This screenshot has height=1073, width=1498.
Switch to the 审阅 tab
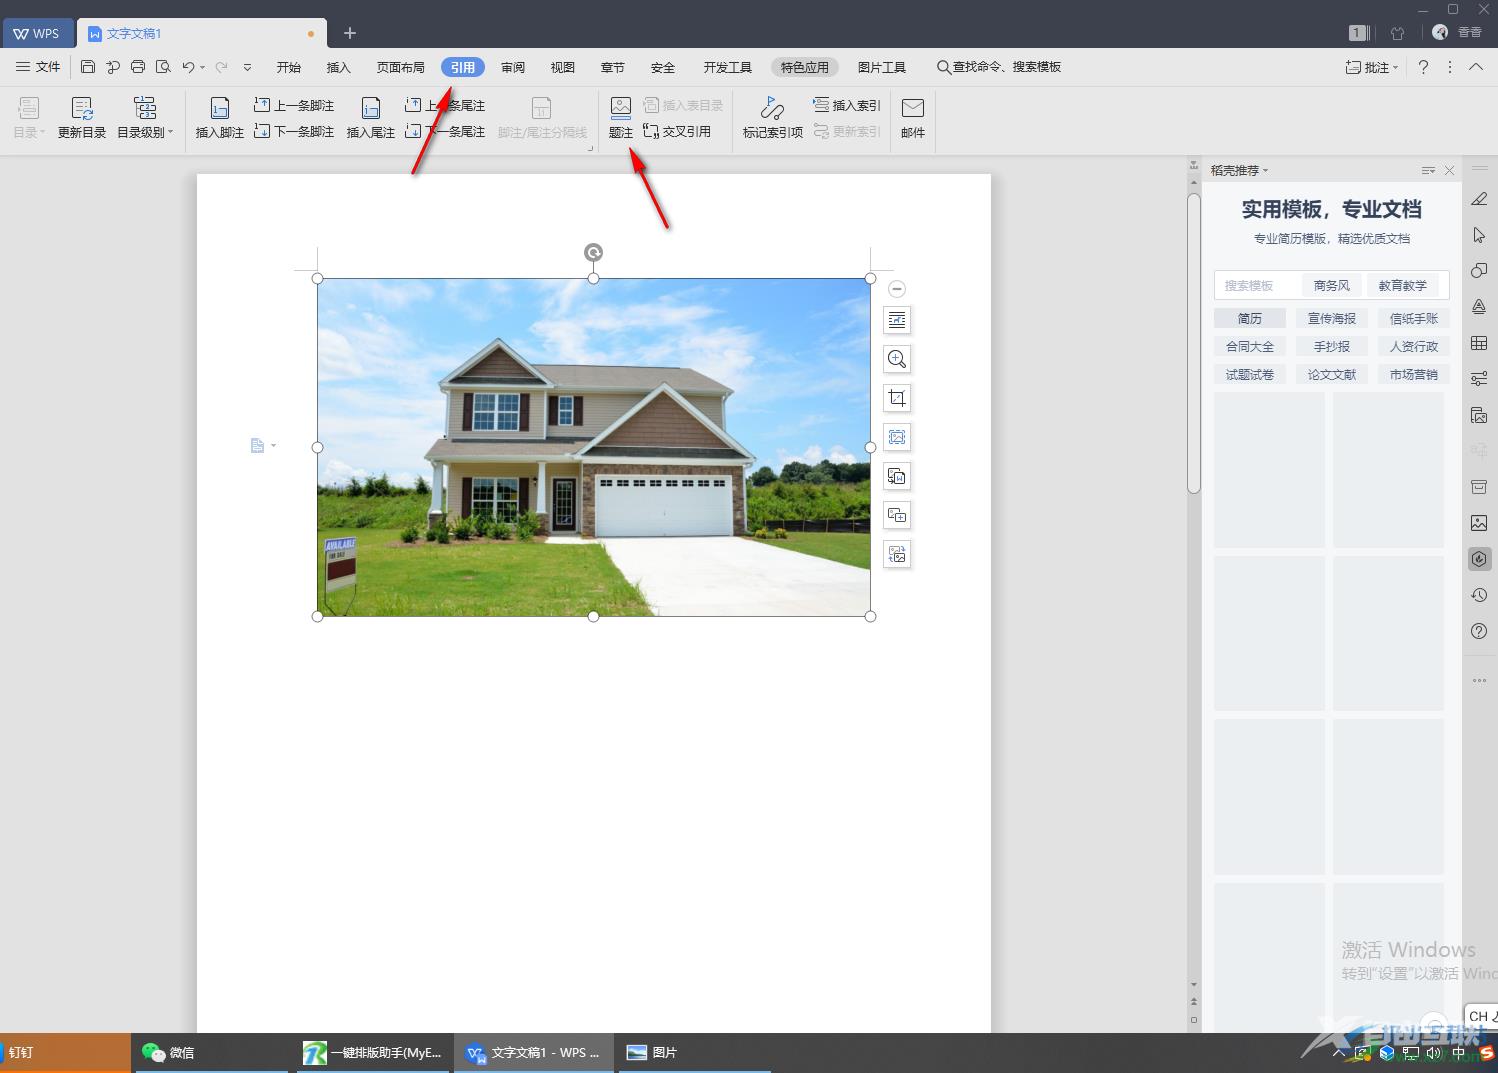tap(513, 67)
